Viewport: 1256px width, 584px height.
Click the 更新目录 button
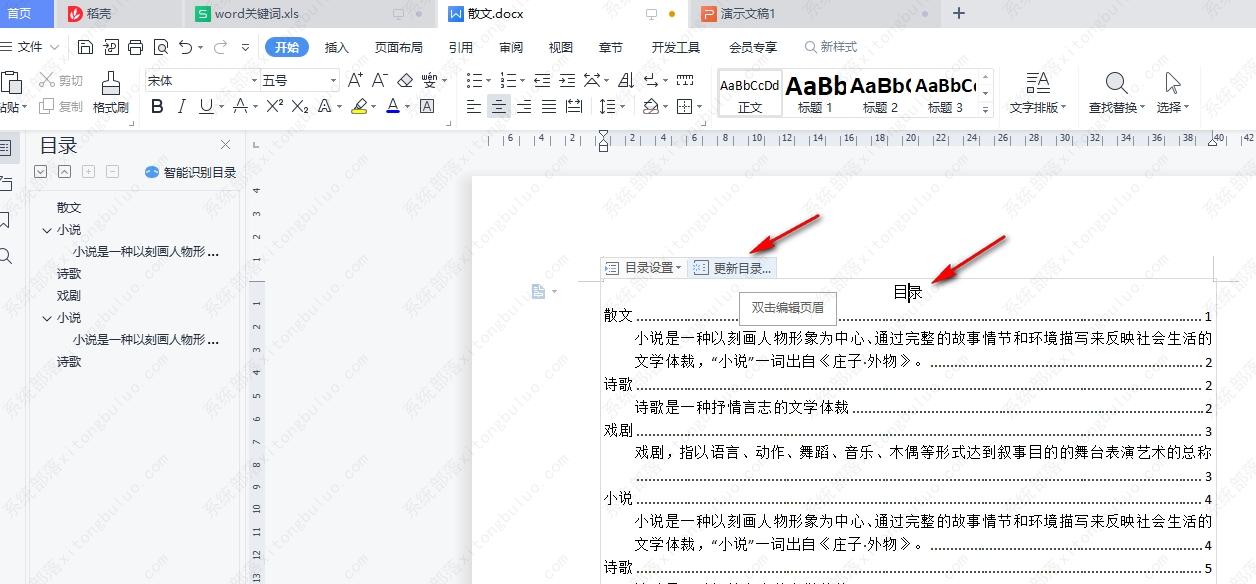click(x=735, y=267)
